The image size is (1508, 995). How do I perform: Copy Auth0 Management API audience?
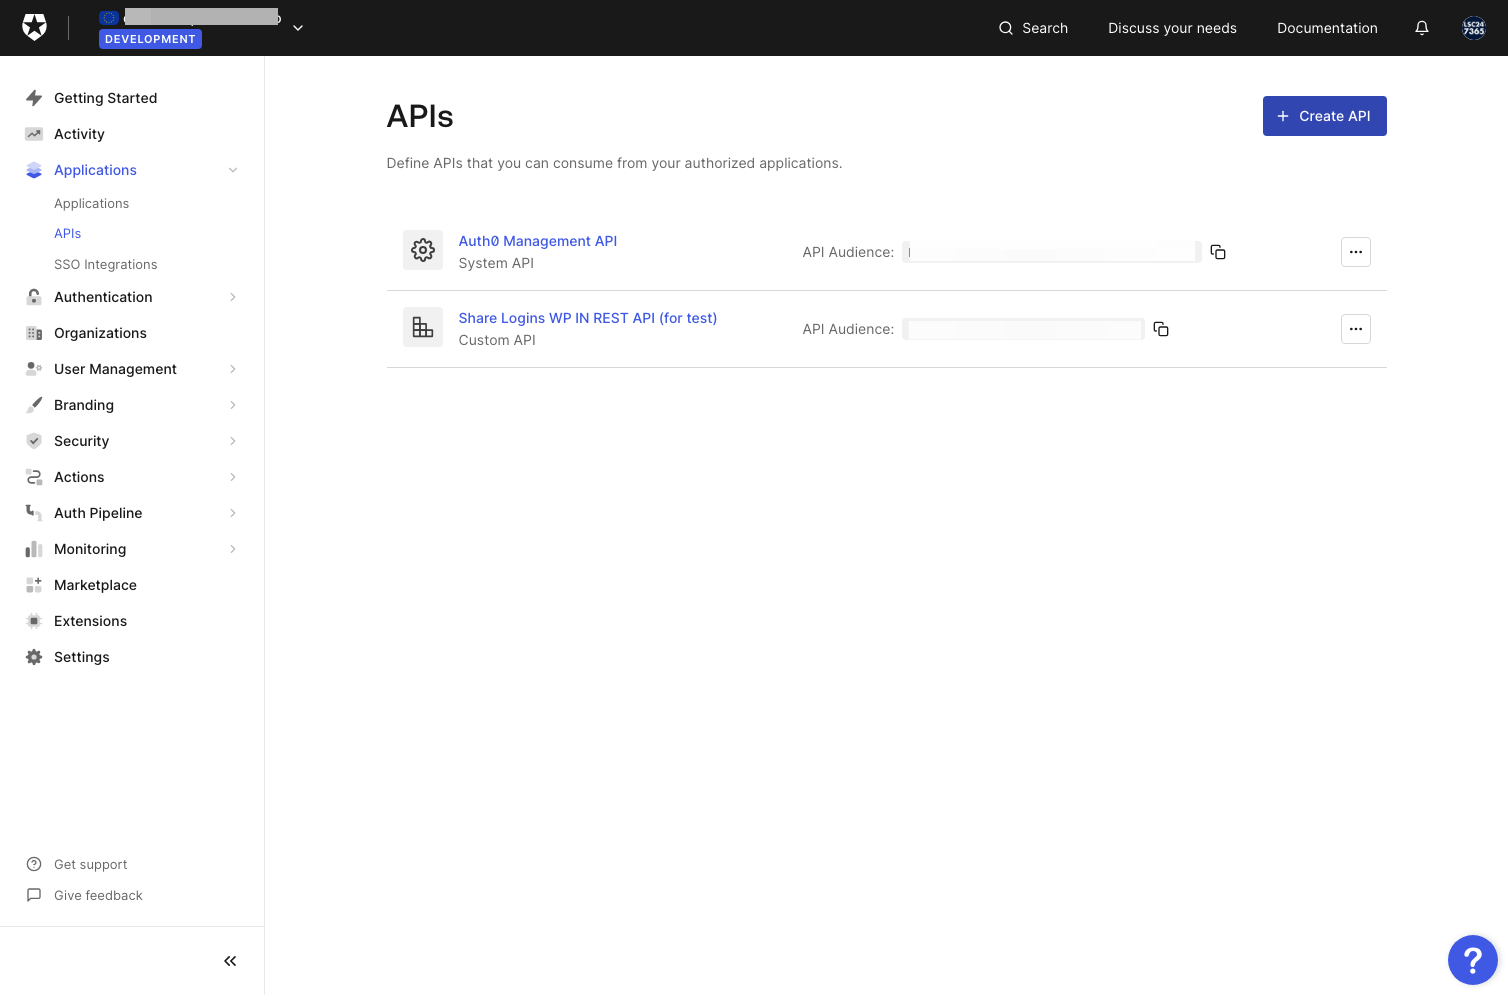click(x=1218, y=252)
